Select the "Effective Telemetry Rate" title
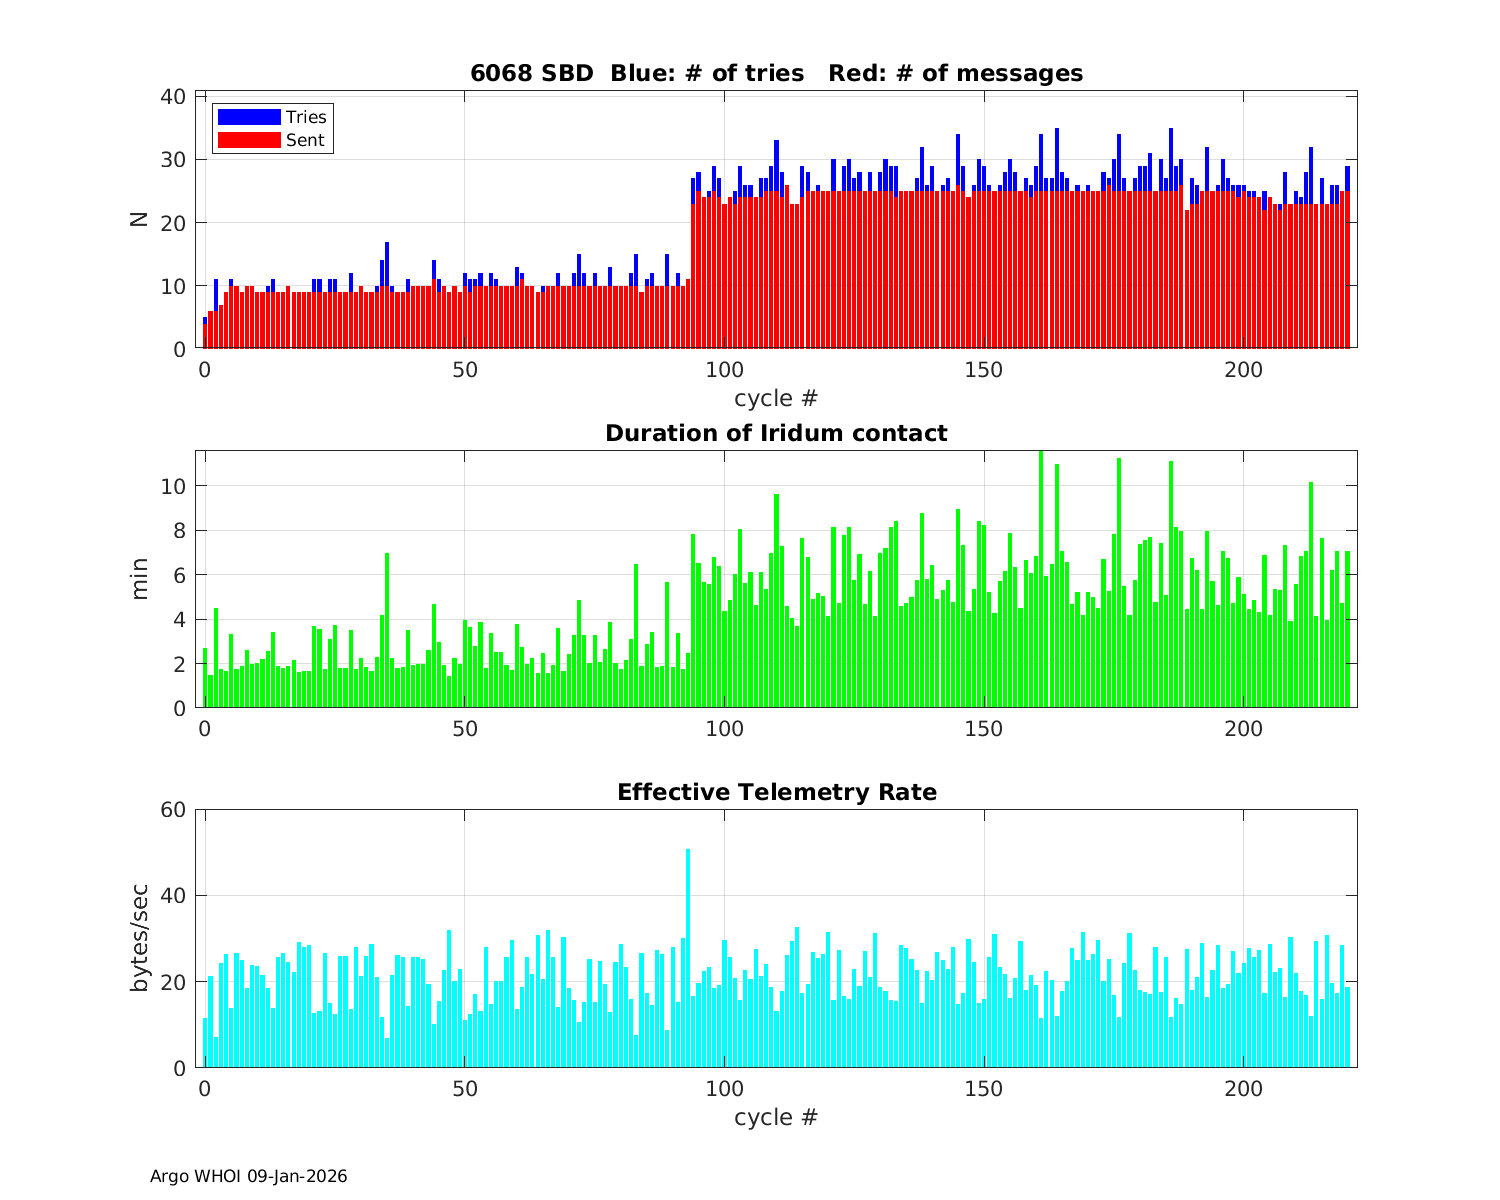This screenshot has height=1200, width=1500. 776,792
